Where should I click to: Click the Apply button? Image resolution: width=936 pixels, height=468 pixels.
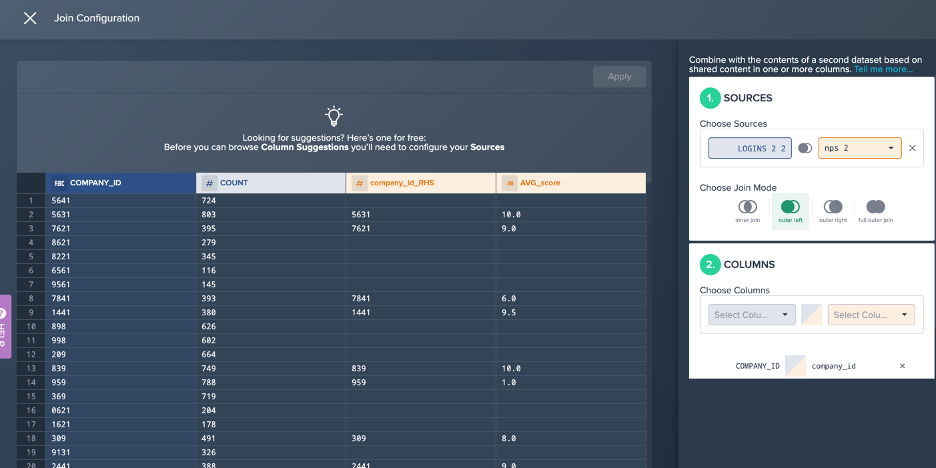click(619, 76)
